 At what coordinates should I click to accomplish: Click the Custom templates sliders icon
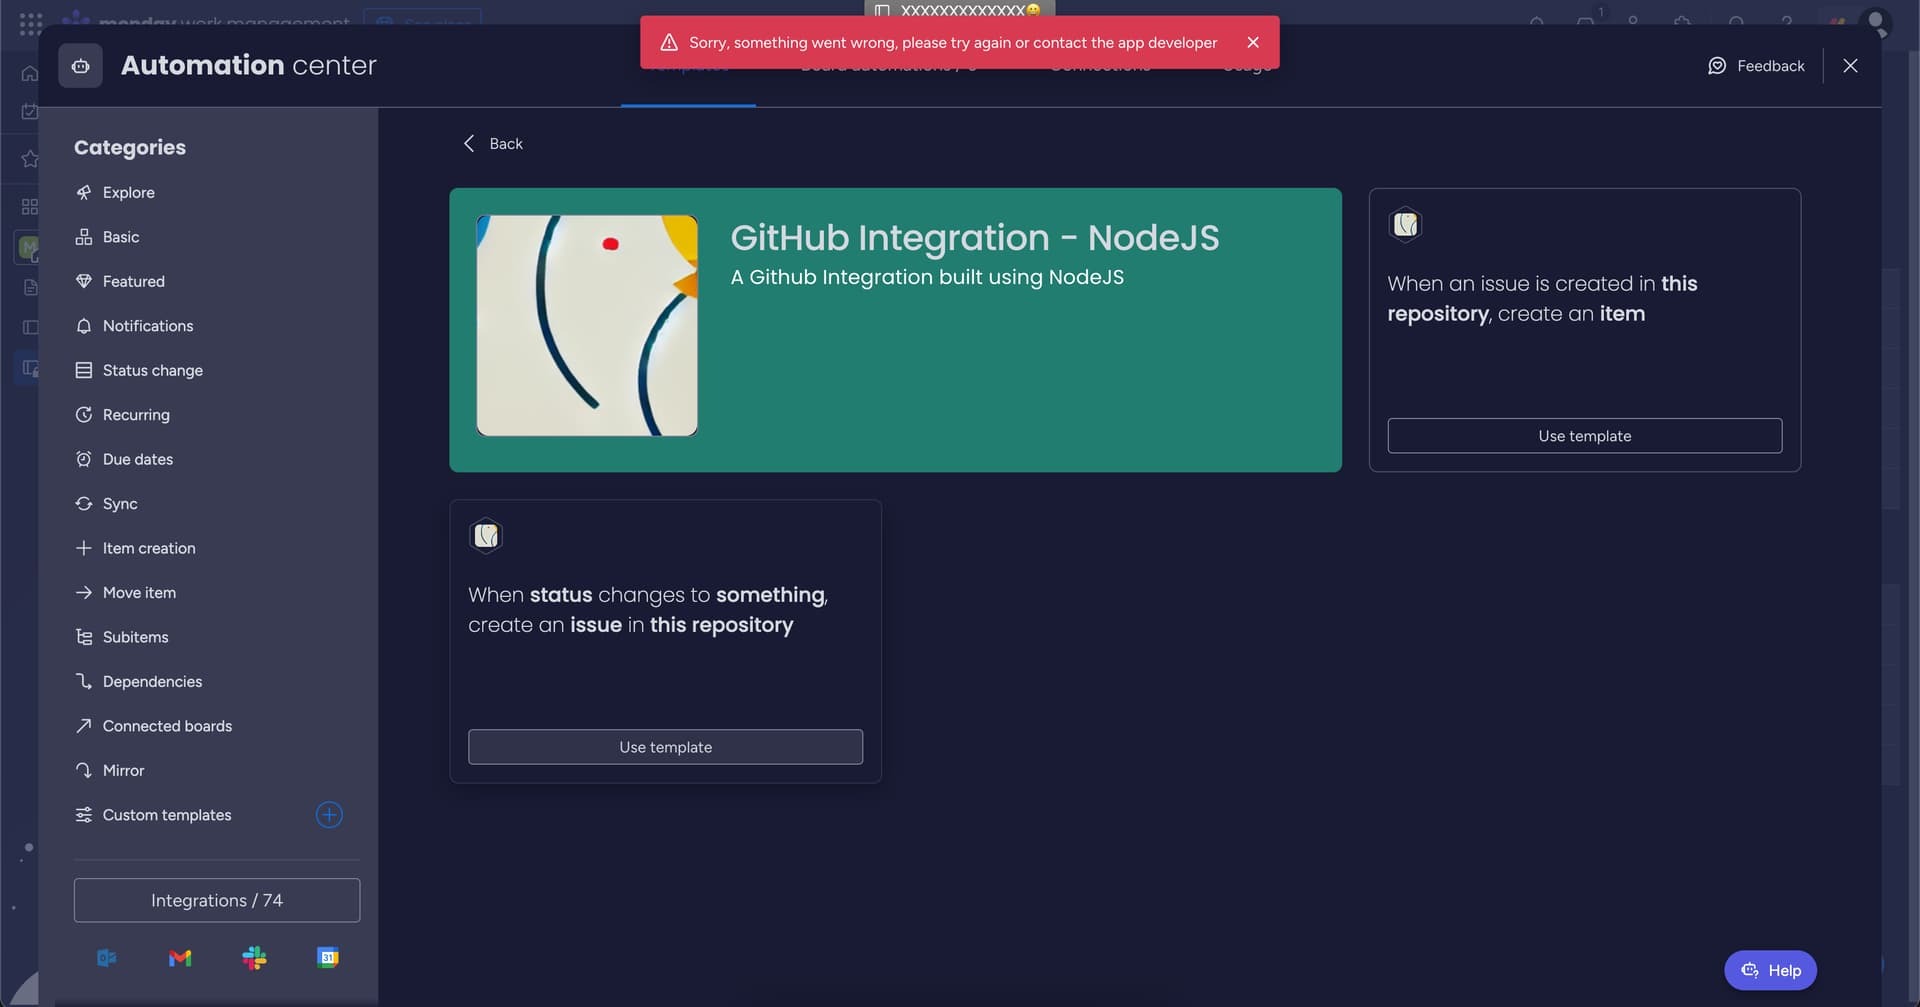point(84,815)
